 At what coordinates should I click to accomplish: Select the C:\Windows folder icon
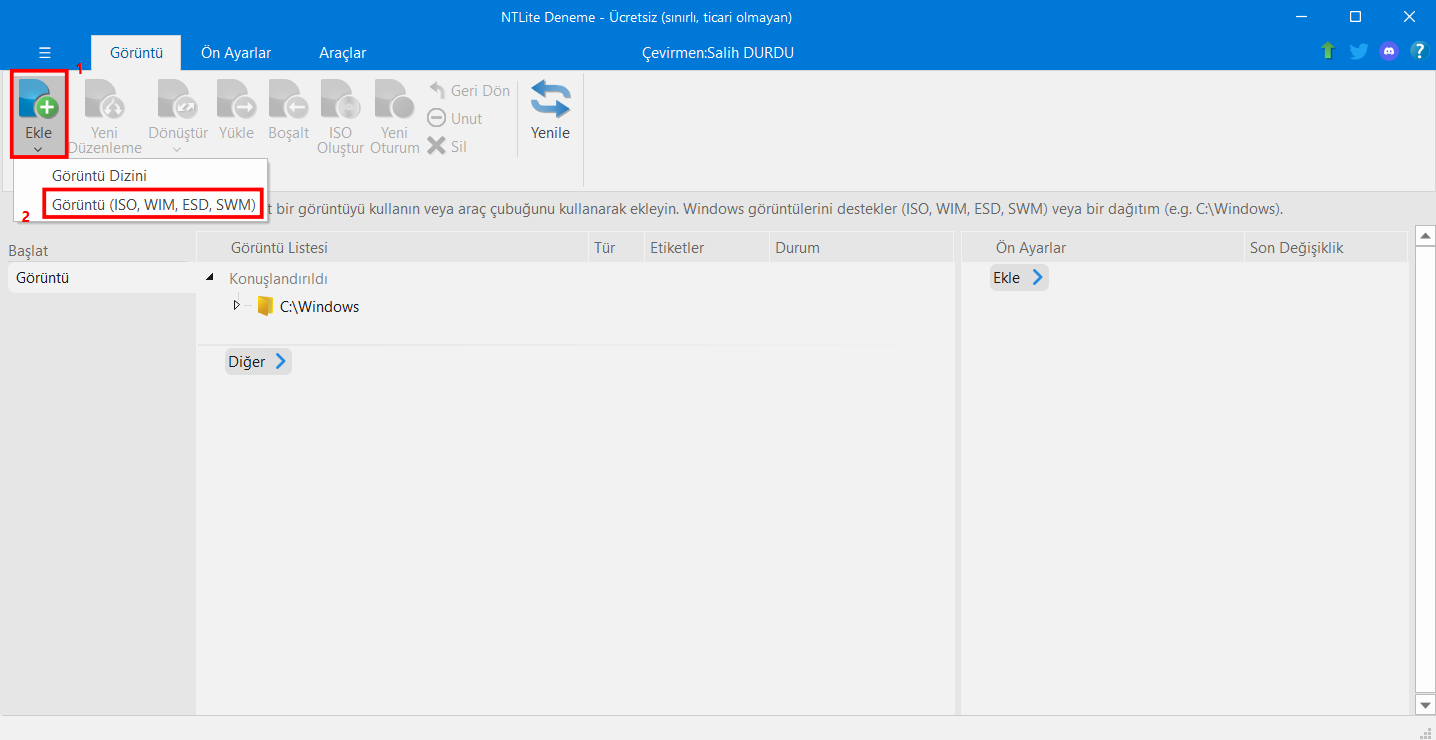265,306
